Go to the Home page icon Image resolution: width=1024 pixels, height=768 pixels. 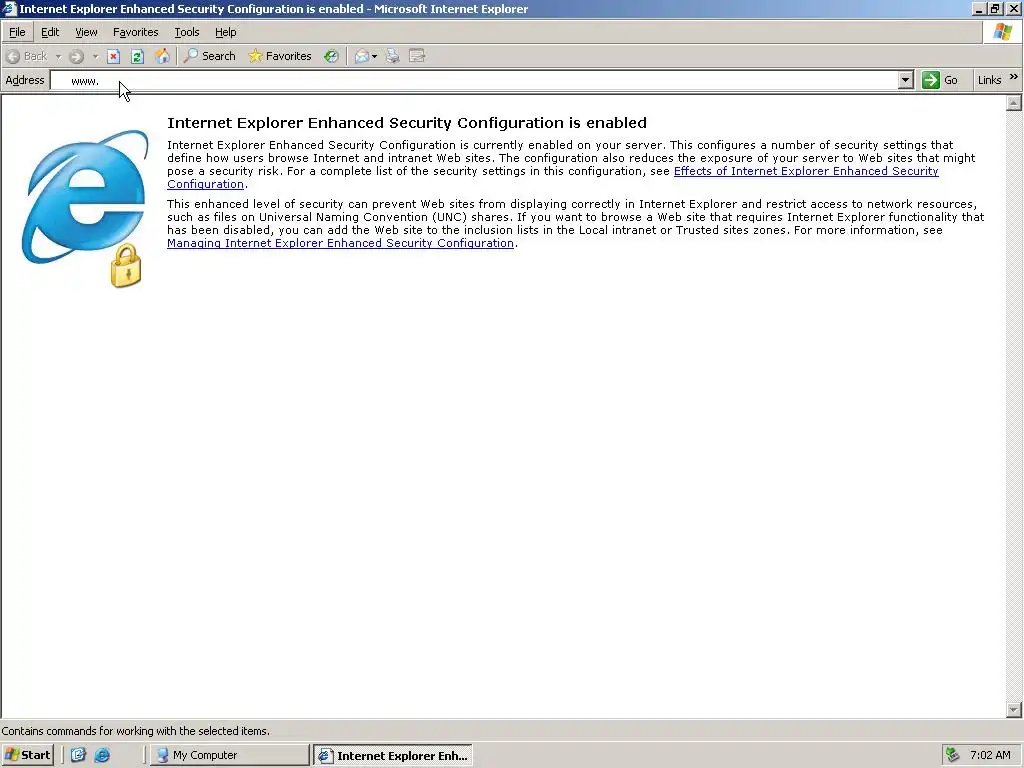coord(162,56)
